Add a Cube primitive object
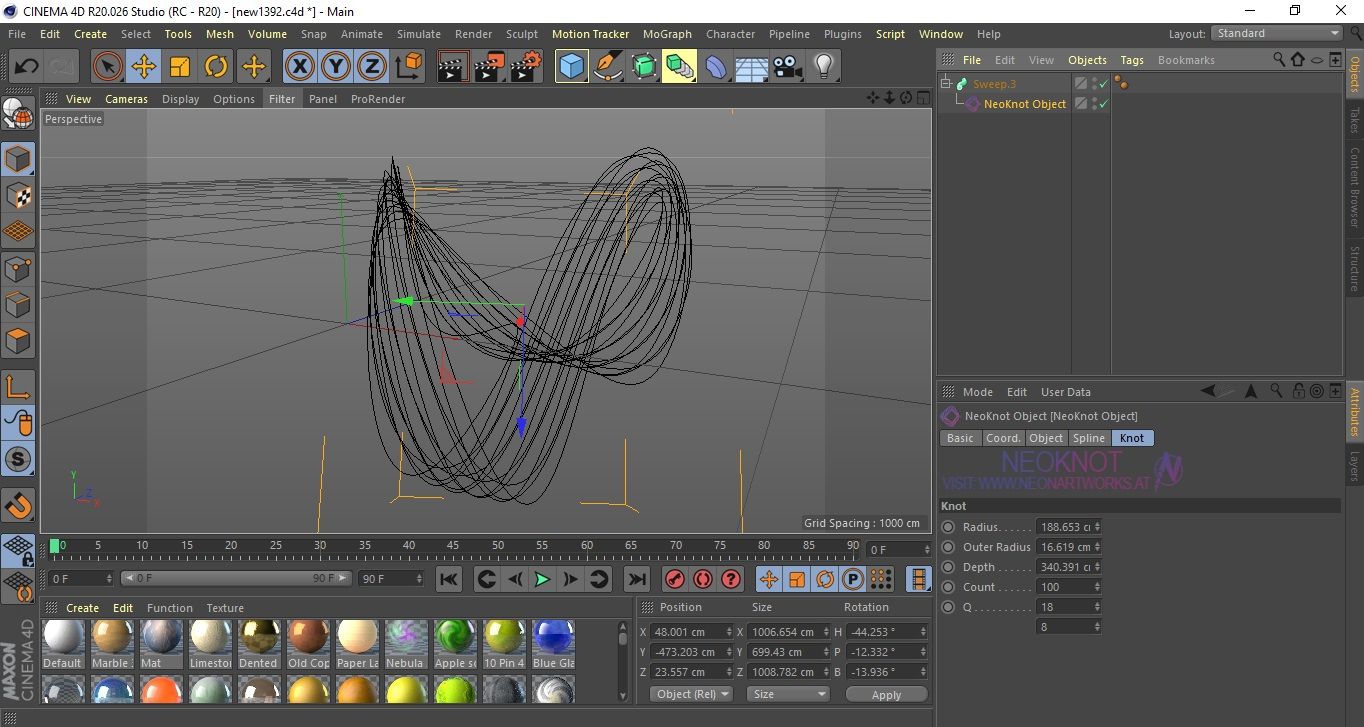The width and height of the screenshot is (1364, 727). (572, 67)
